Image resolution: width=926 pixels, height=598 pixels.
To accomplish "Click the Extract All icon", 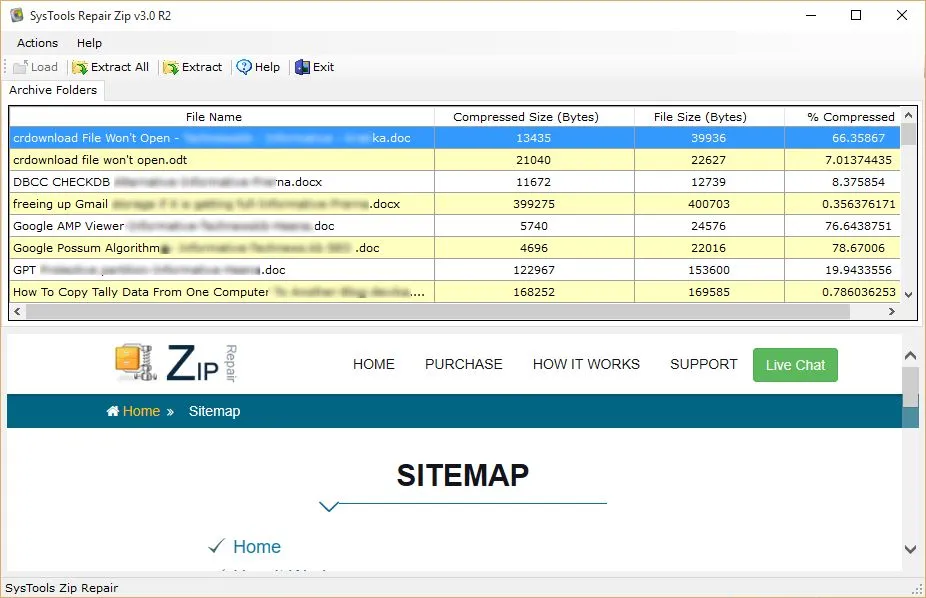I will click(80, 67).
